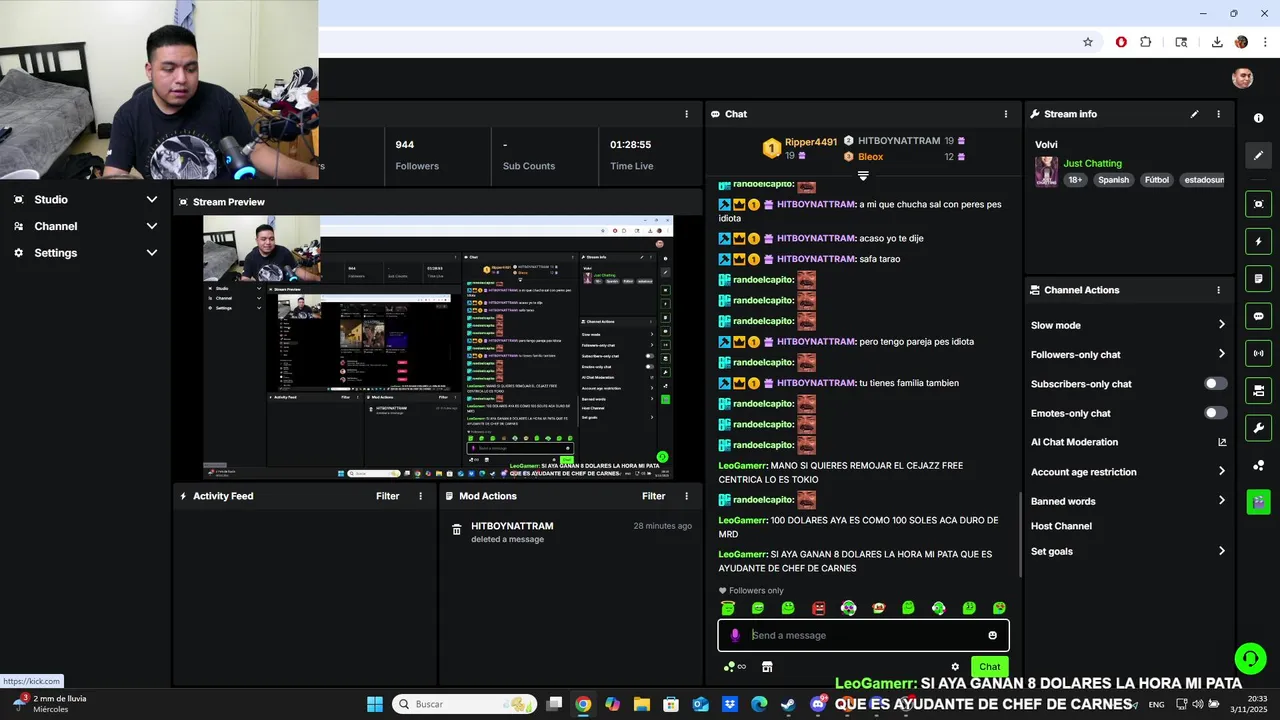
Task: Click the Fútbol tag
Action: pyautogui.click(x=1157, y=180)
